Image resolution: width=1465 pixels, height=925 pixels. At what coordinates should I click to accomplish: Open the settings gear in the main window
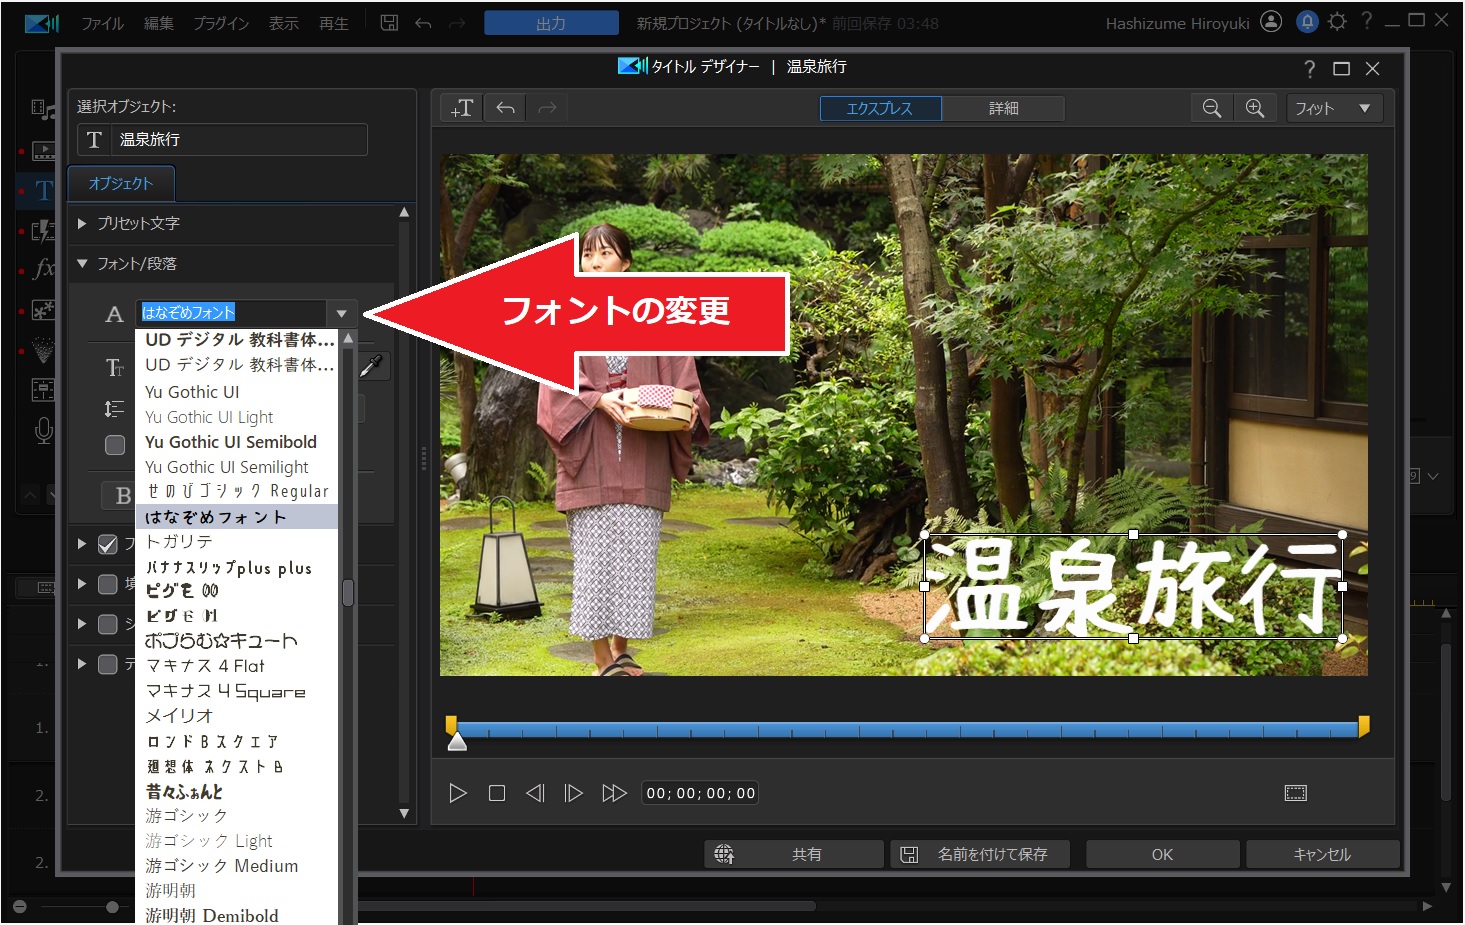pyautogui.click(x=1337, y=21)
